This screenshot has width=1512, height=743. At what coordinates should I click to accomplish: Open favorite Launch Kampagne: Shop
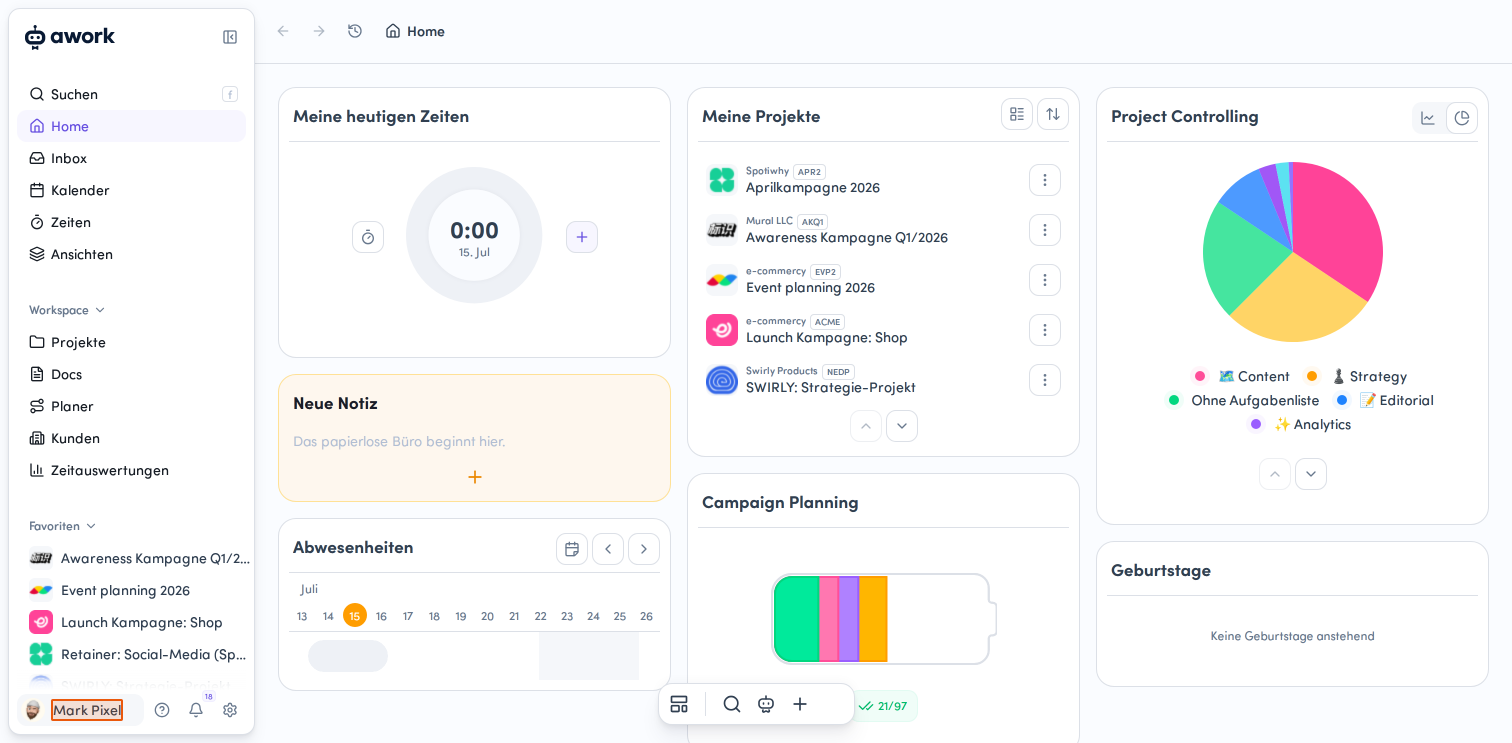coord(131,622)
